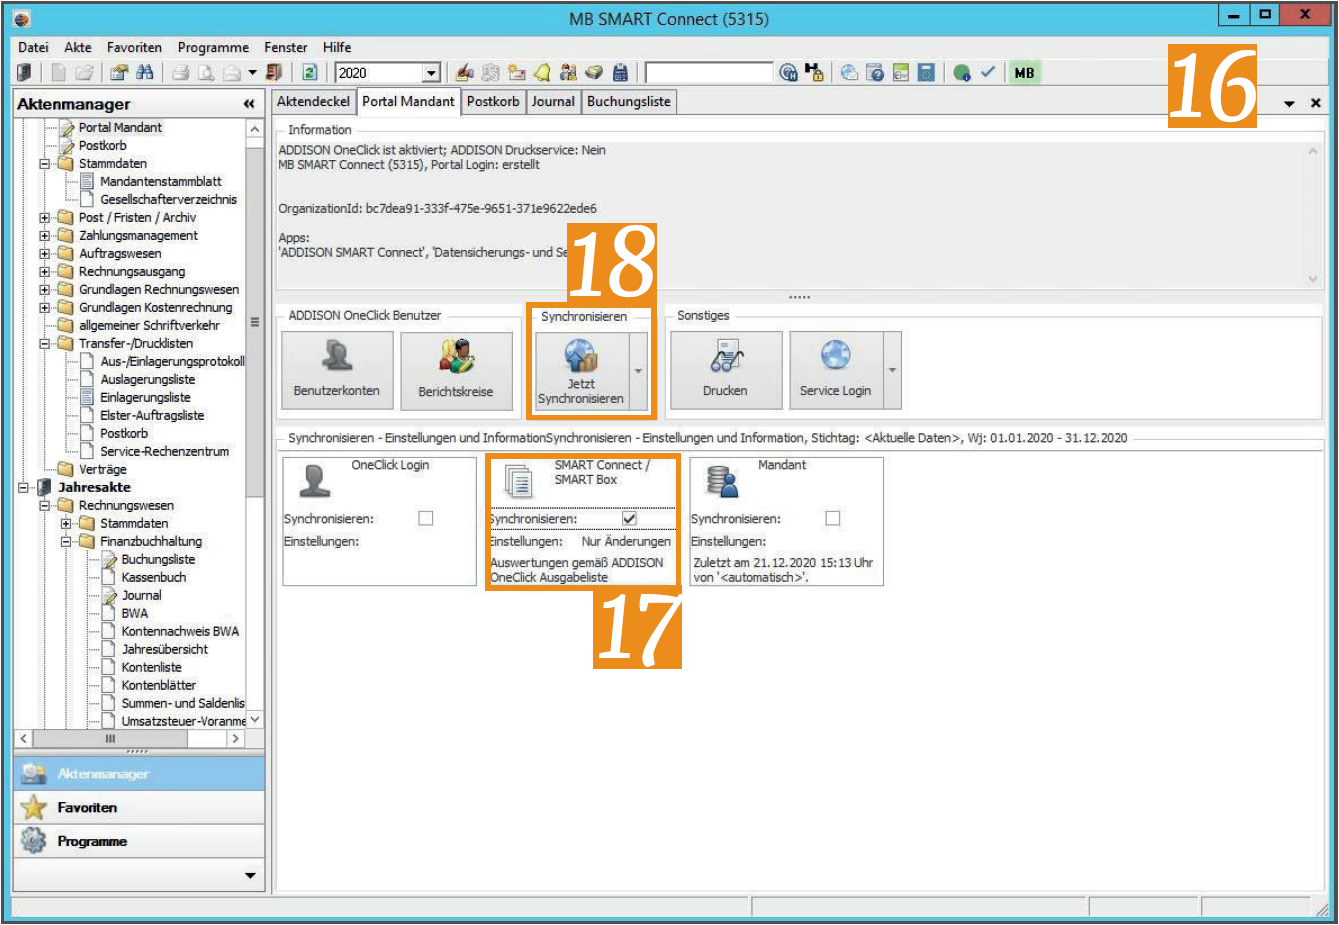The width and height of the screenshot is (1339, 925).
Task: Open Kontenliste under Finanzbuchhaltung
Action: pyautogui.click(x=151, y=668)
